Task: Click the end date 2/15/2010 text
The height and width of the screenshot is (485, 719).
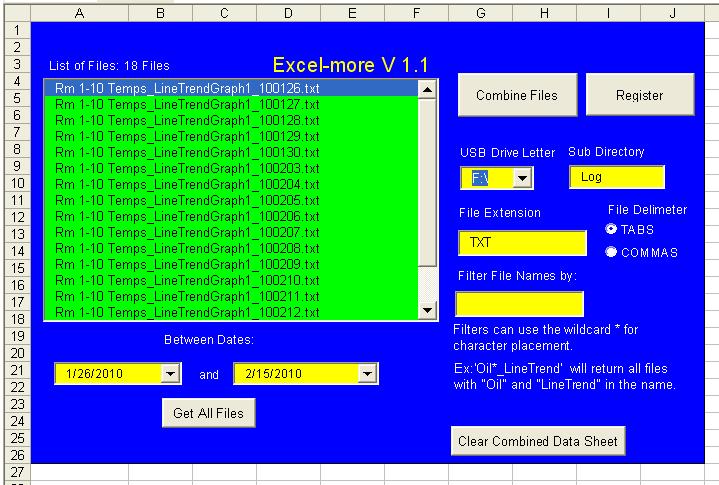Action: pos(273,374)
